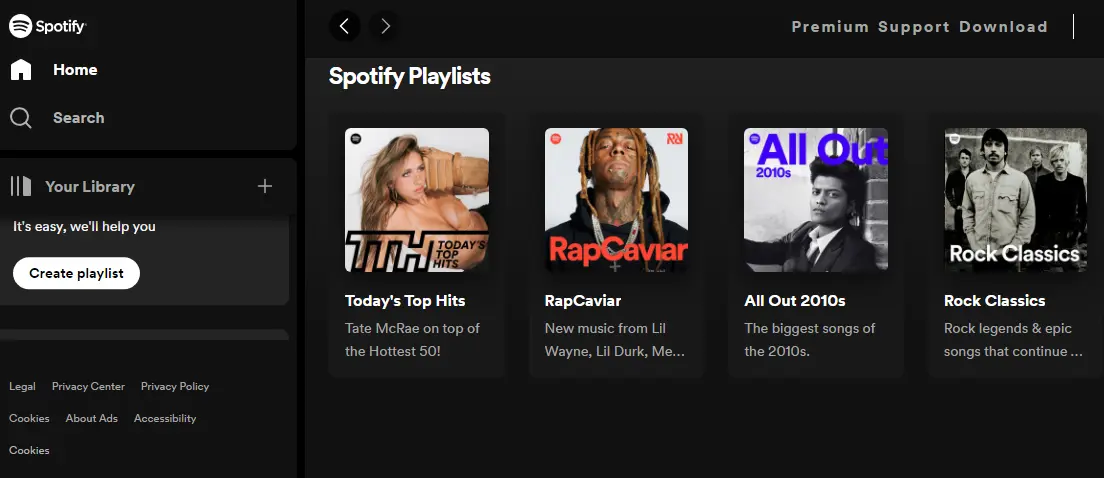Click the Your Library stack icon
The image size is (1104, 478).
point(21,187)
